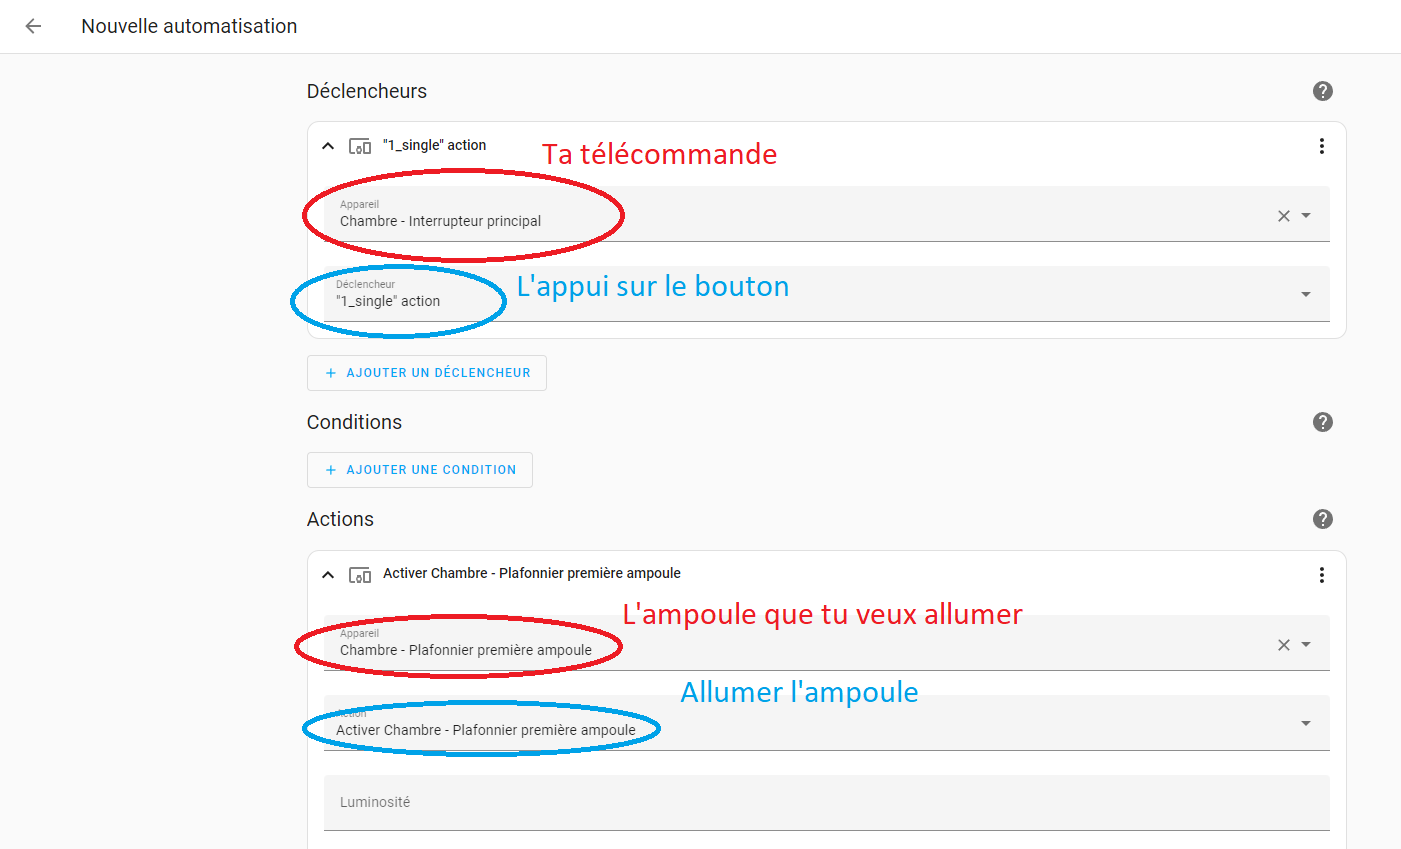Clear the trigger Appareil selection

point(1284,216)
